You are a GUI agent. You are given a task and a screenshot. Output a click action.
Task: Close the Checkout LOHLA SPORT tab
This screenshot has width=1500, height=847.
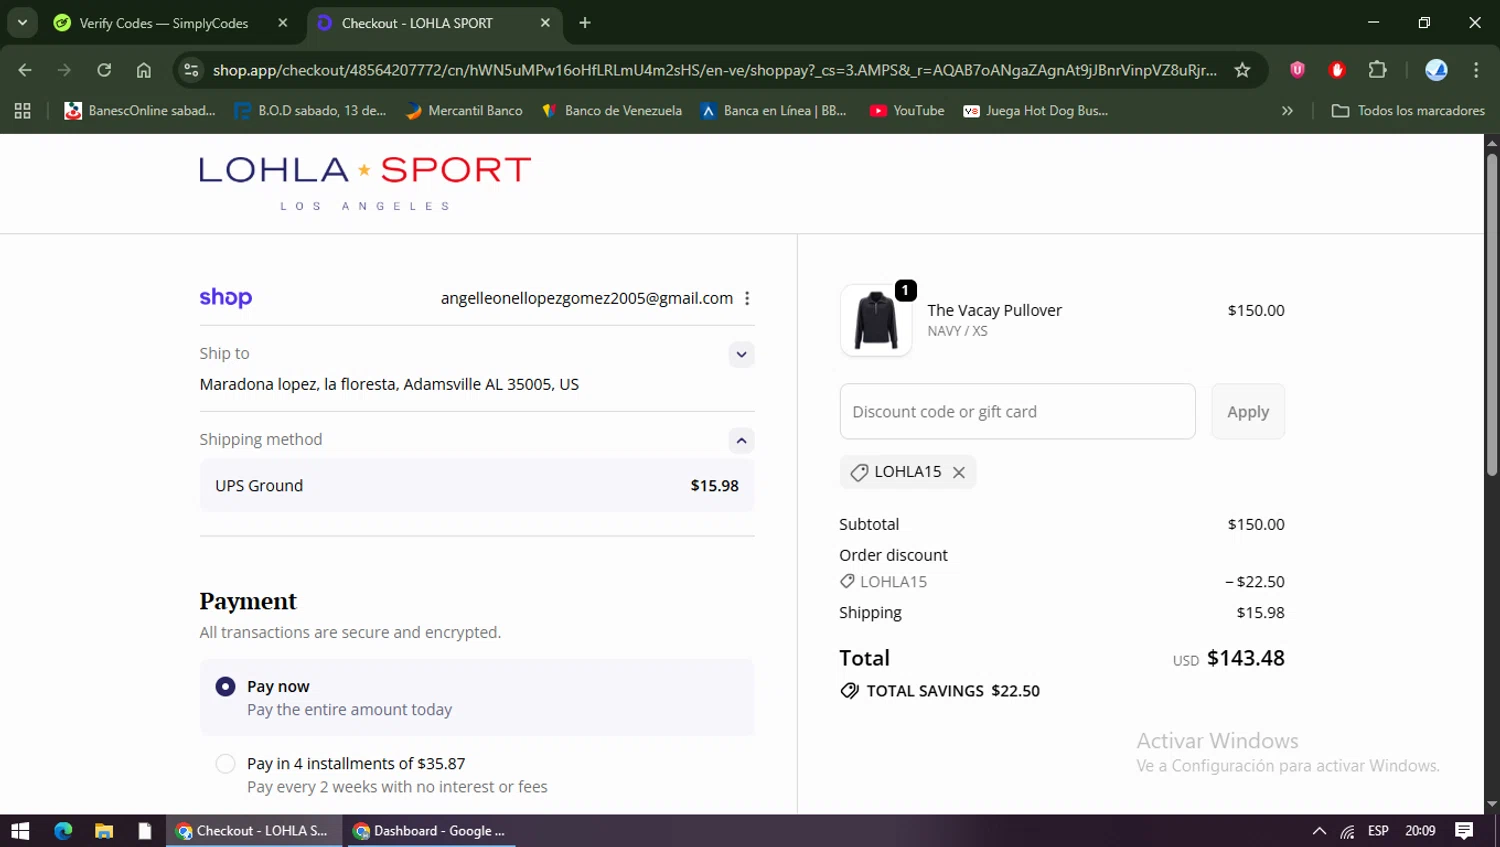pos(545,23)
